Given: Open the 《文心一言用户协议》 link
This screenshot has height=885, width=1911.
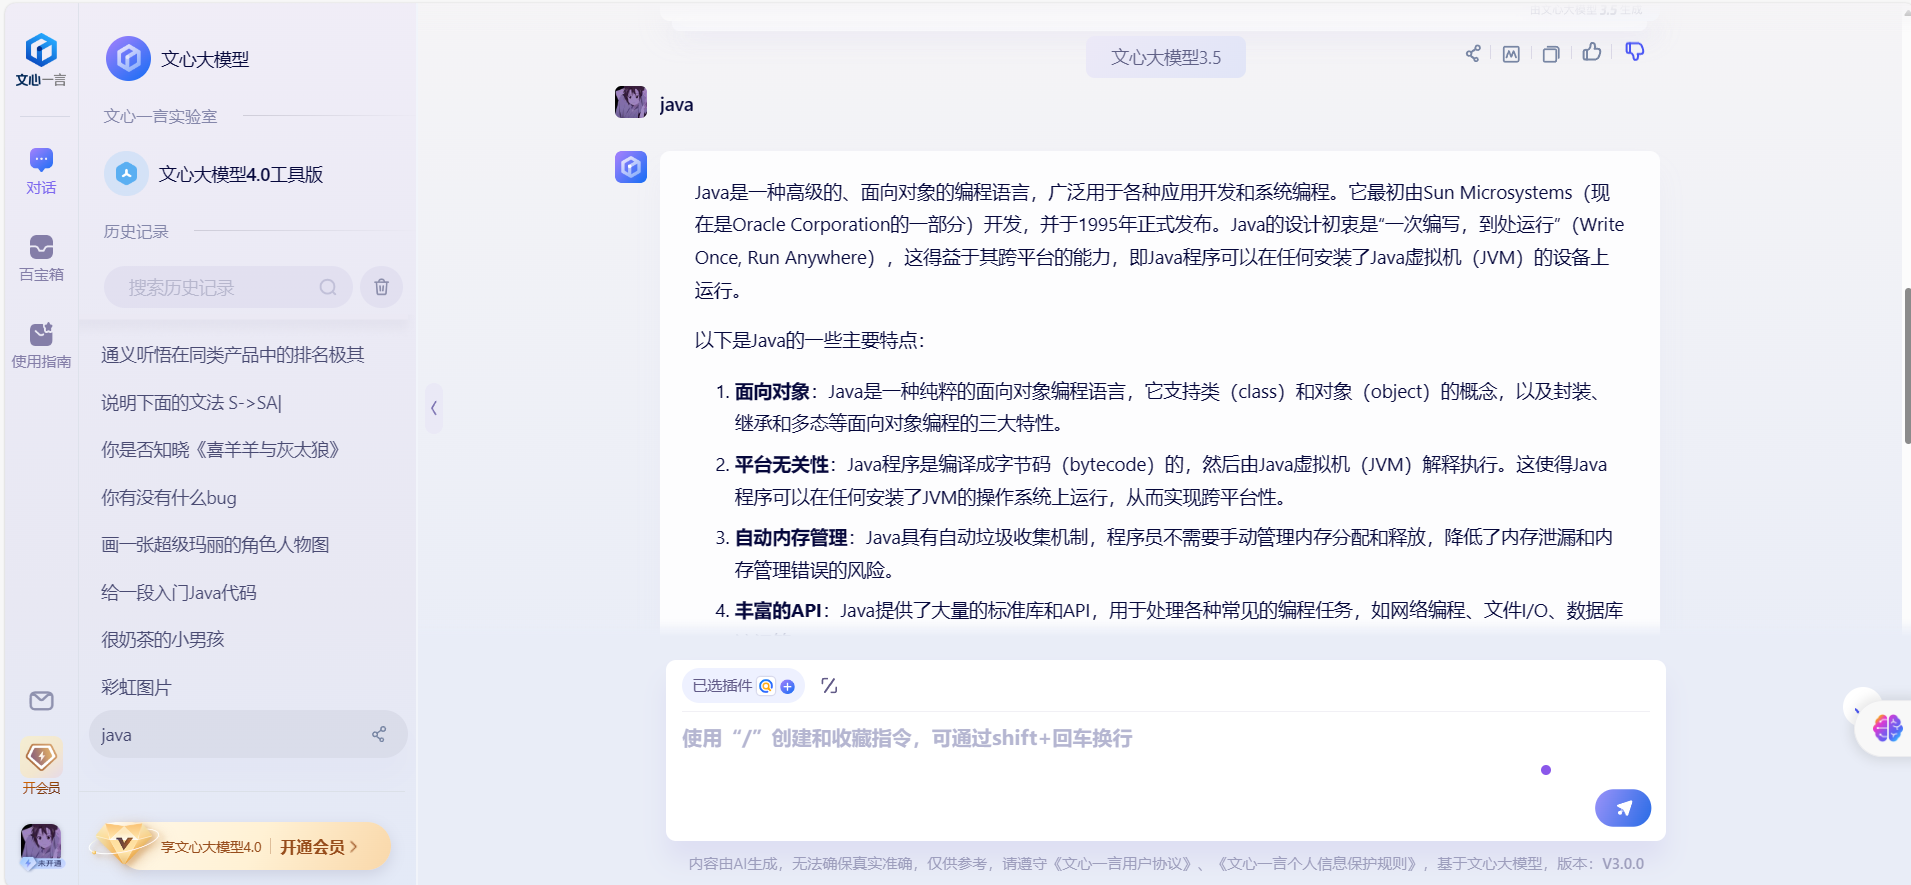Looking at the screenshot, I should (x=1125, y=863).
